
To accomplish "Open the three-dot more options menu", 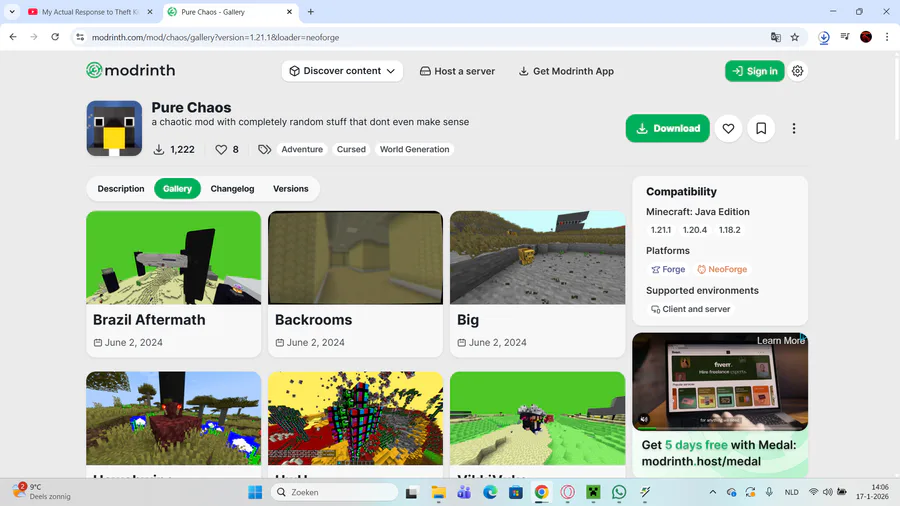I will pyautogui.click(x=794, y=129).
